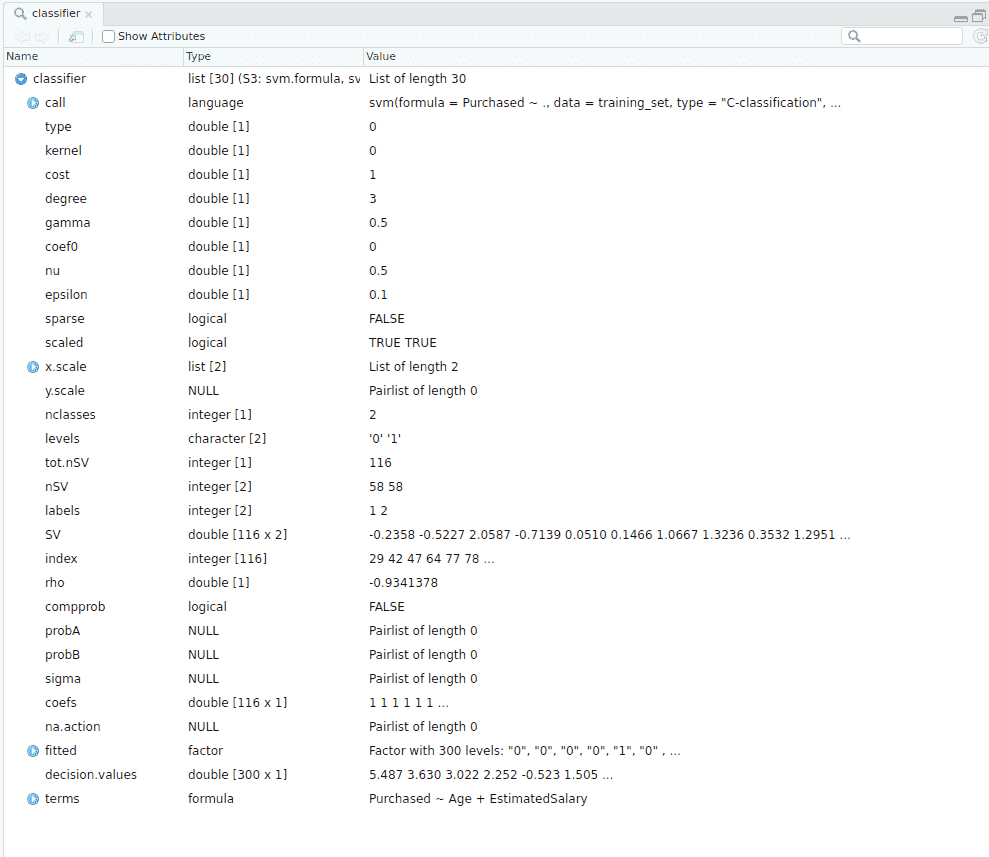Image resolution: width=989 pixels, height=857 pixels.
Task: Click the show in new window icon
Action: 76,37
